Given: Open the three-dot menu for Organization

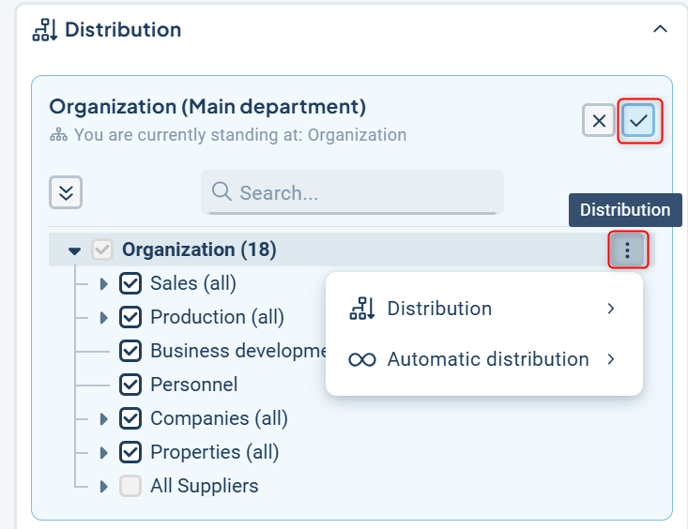Looking at the screenshot, I should 628,250.
